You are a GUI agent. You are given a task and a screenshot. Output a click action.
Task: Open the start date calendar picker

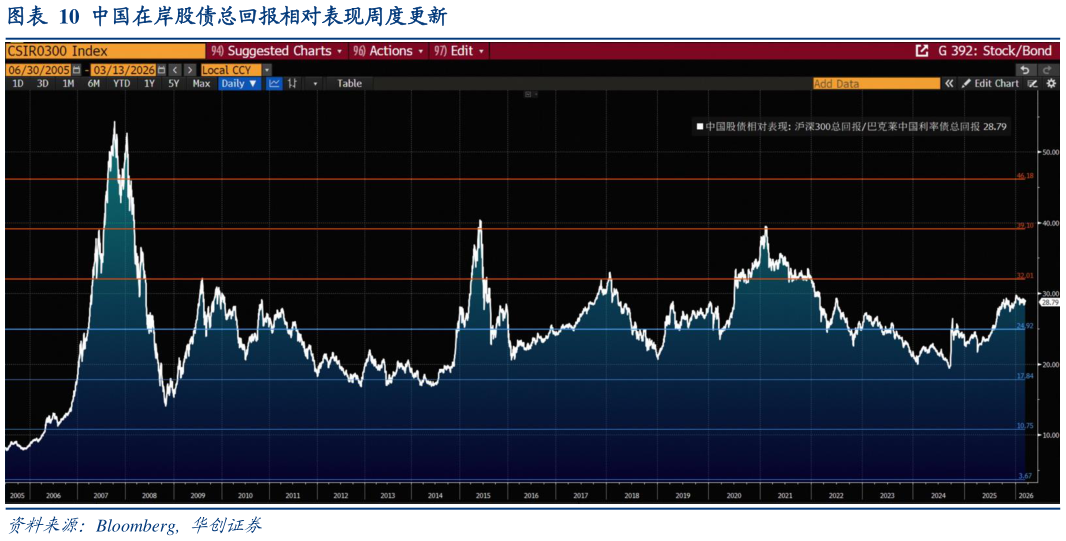(x=77, y=70)
